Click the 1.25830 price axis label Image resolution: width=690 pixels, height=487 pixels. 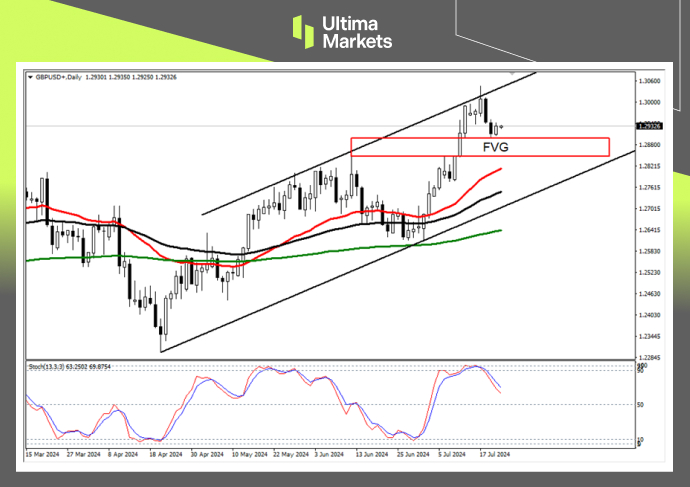tap(651, 252)
